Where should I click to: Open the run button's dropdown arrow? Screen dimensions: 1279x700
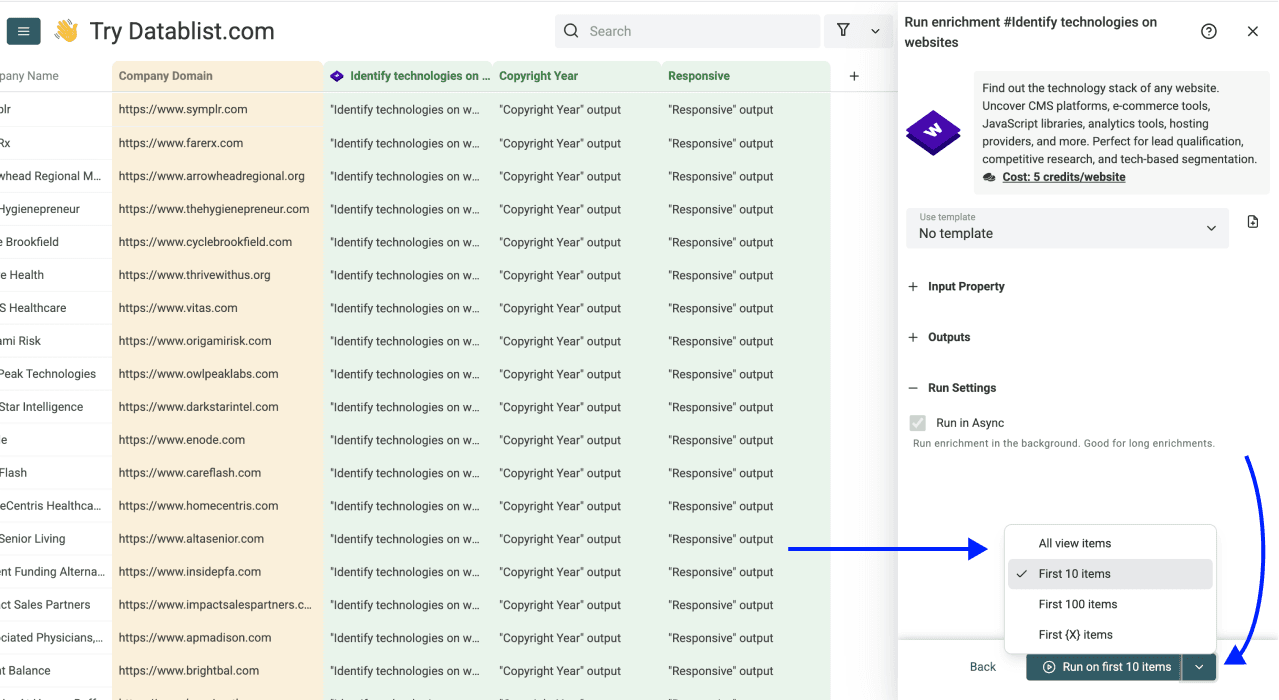coord(1198,667)
